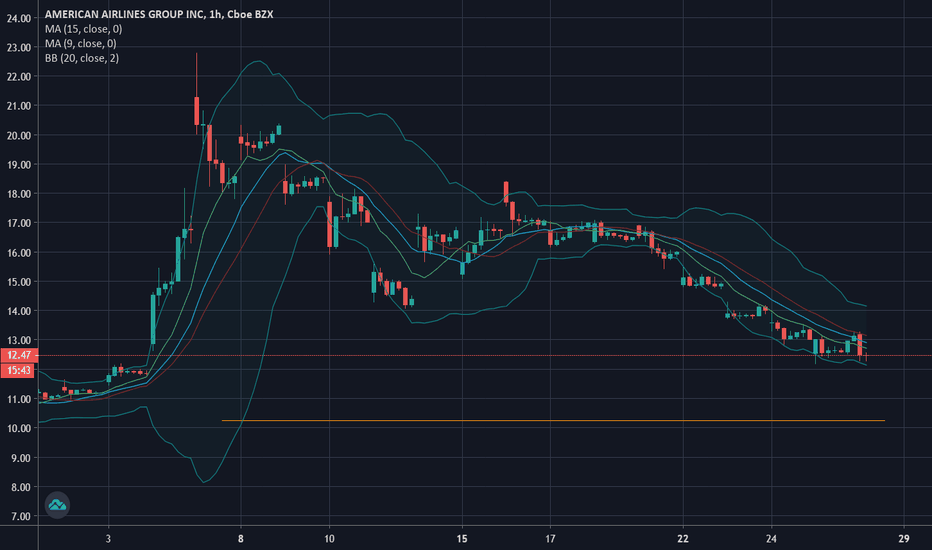Click date label 22 on time axis
The height and width of the screenshot is (550, 932).
683,539
